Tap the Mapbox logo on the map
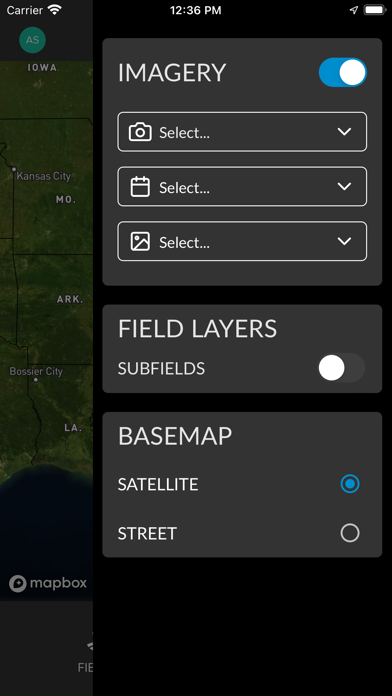 pyautogui.click(x=48, y=583)
